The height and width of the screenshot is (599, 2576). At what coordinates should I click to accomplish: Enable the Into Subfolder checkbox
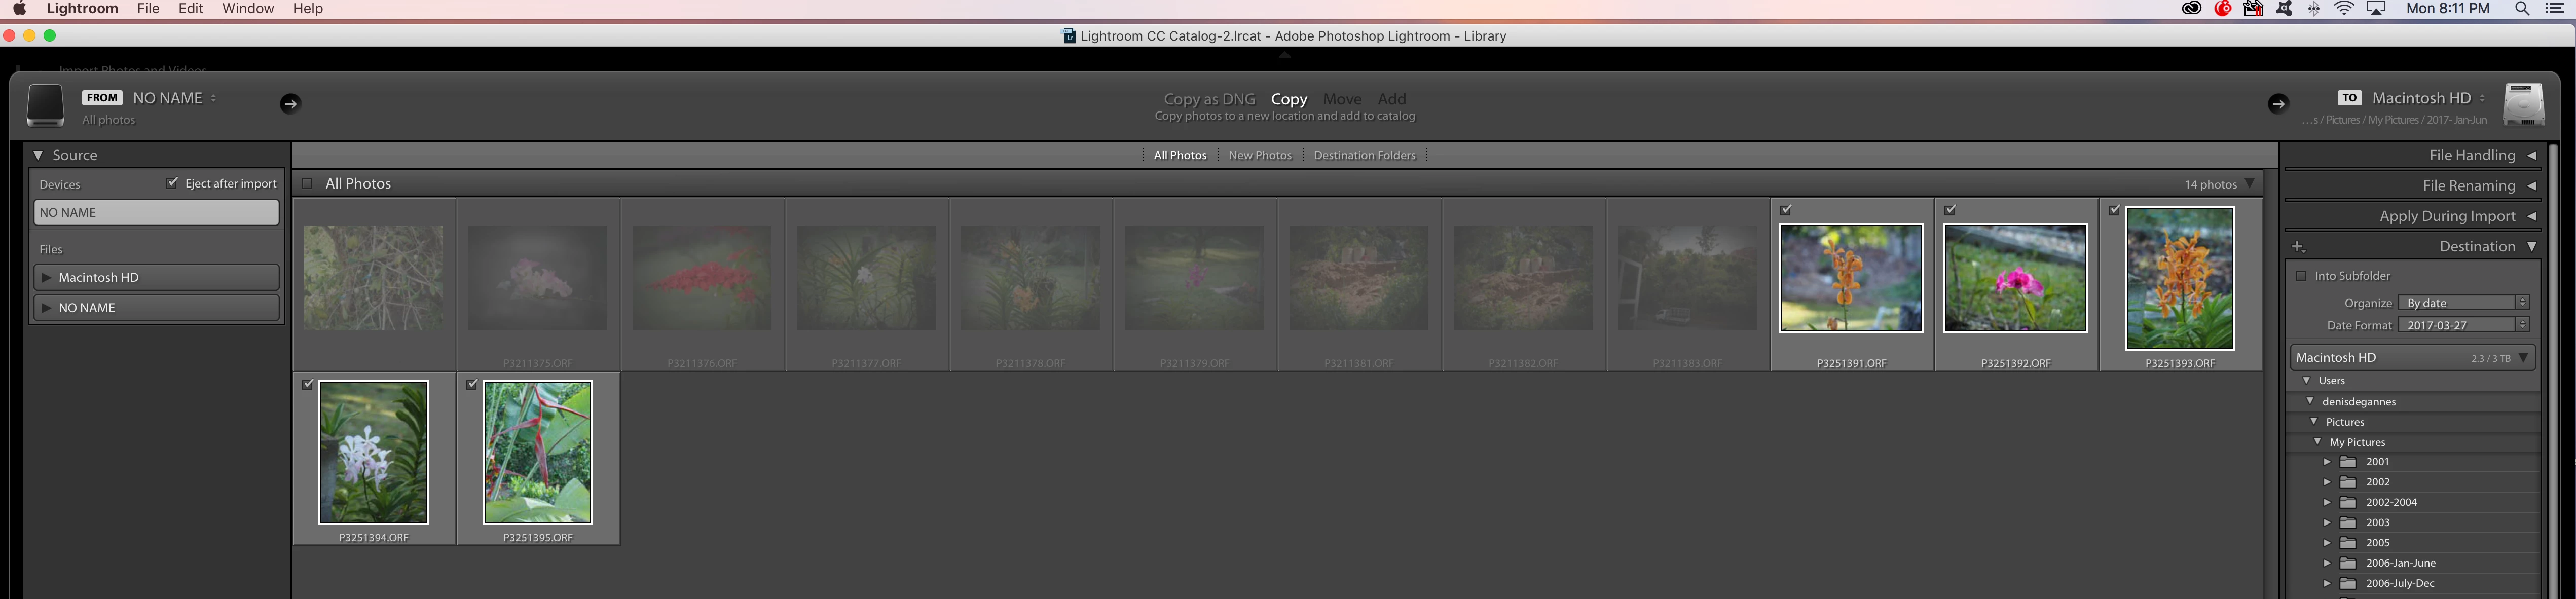click(x=2301, y=276)
